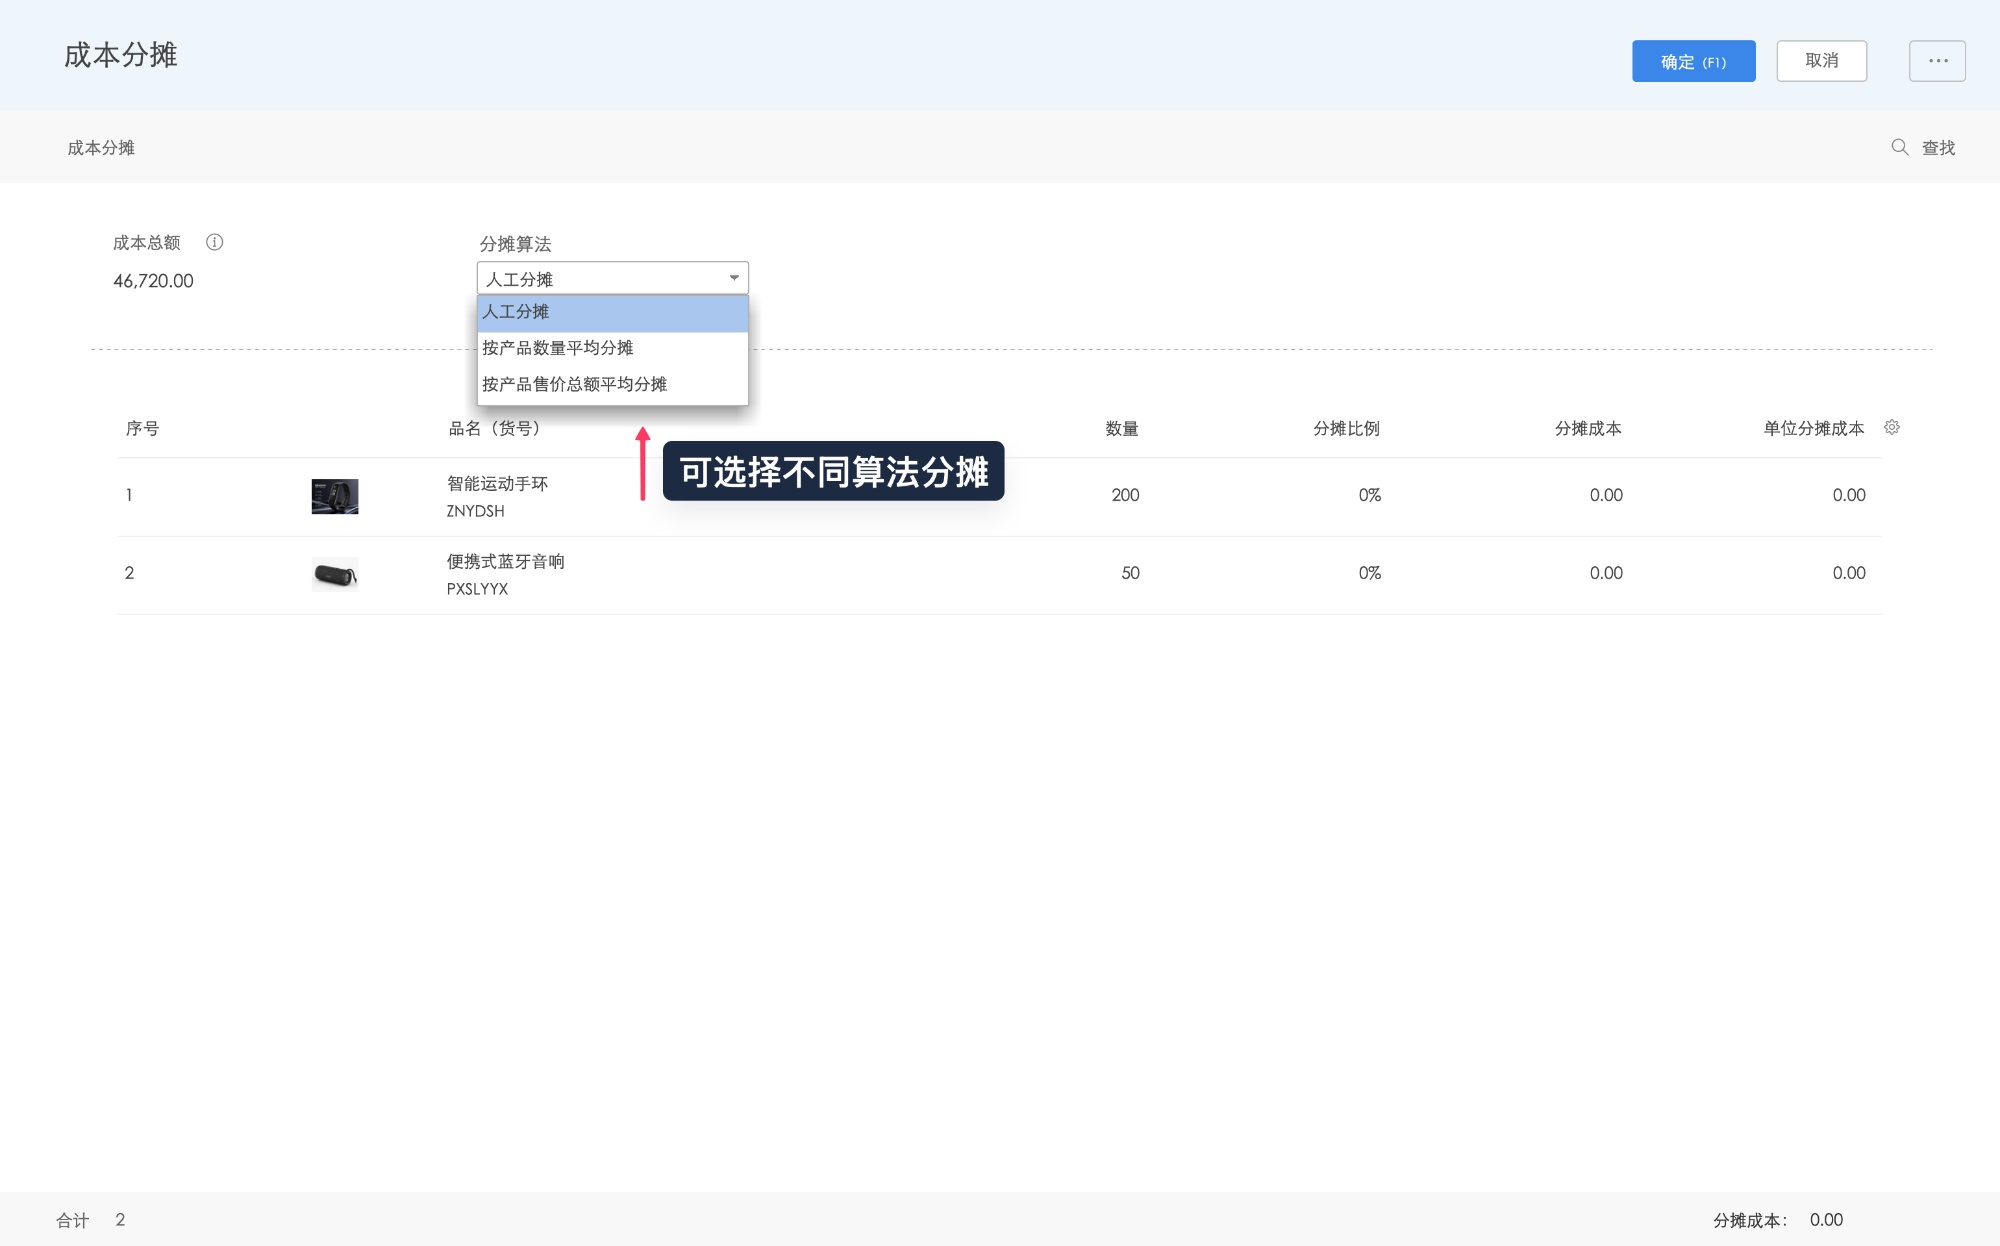Click 分摊成本 0.00 in 智能运动手环 row
The width and height of the screenshot is (2000, 1246).
[x=1606, y=495]
